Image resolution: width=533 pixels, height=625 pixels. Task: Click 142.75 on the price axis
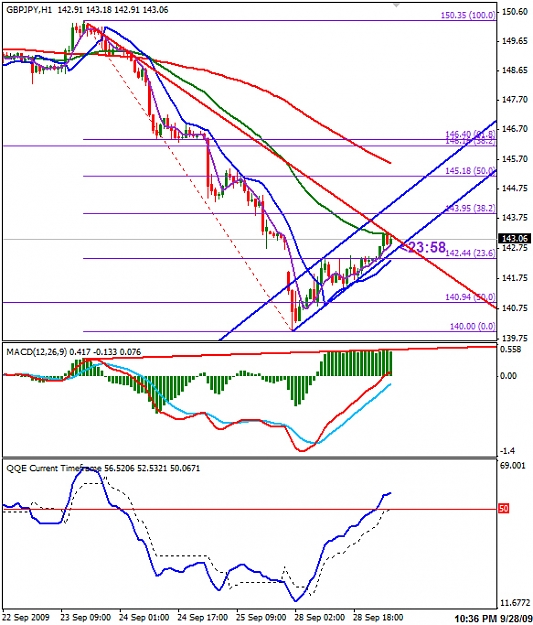pyautogui.click(x=515, y=248)
